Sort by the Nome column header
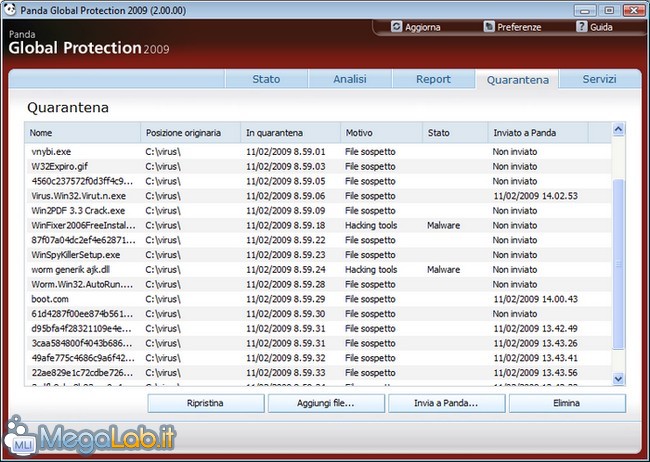The height and width of the screenshot is (462, 650). 82,133
